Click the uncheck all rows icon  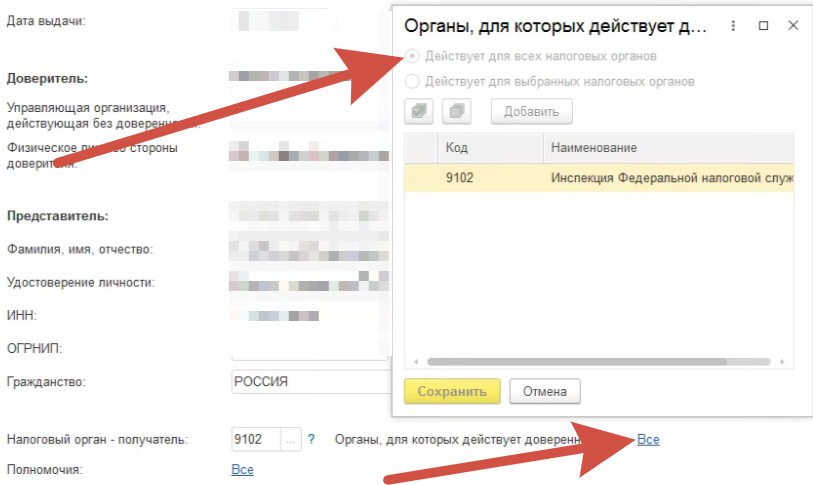(x=455, y=111)
